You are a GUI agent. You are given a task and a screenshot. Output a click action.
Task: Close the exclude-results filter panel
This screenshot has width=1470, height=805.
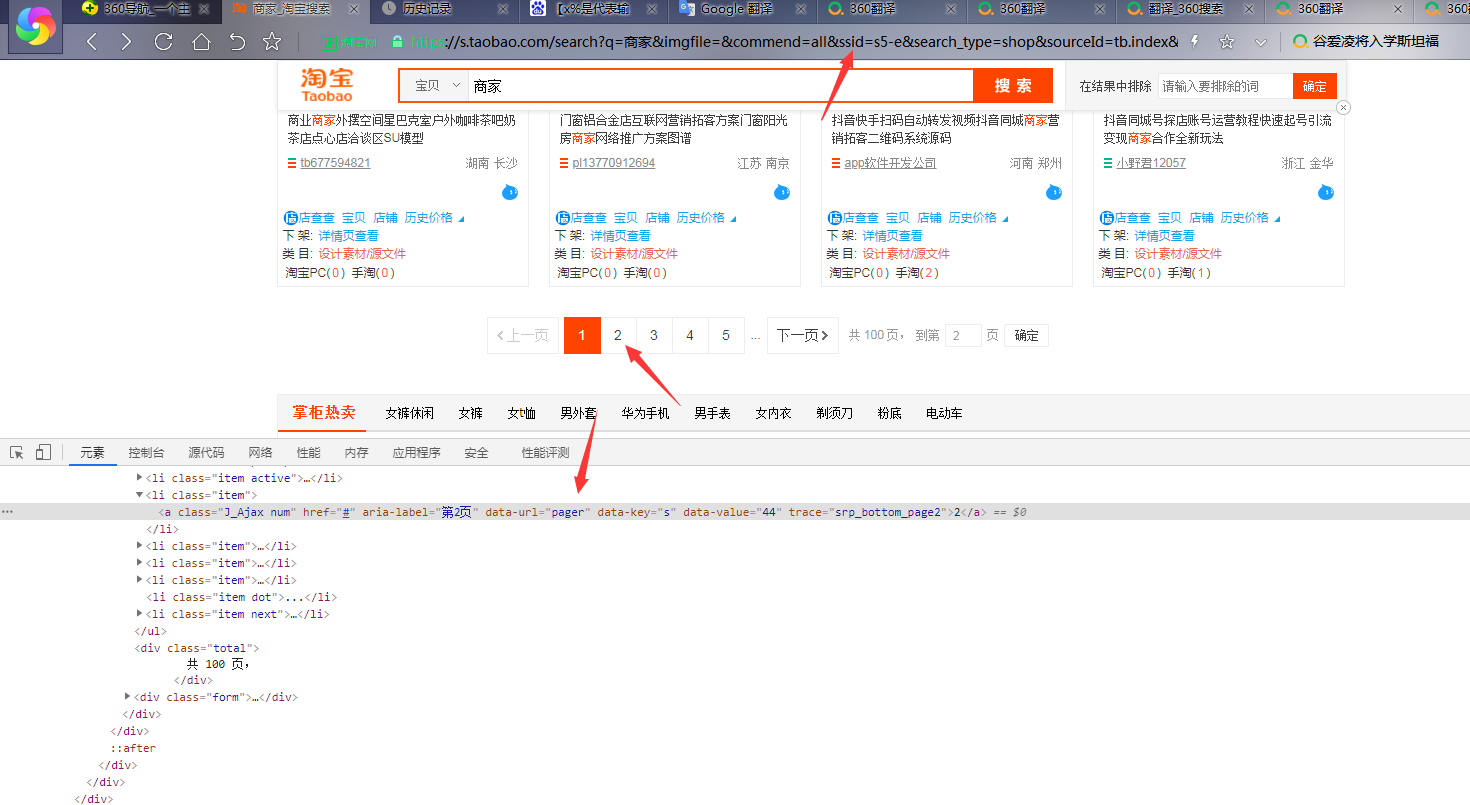[1343, 107]
